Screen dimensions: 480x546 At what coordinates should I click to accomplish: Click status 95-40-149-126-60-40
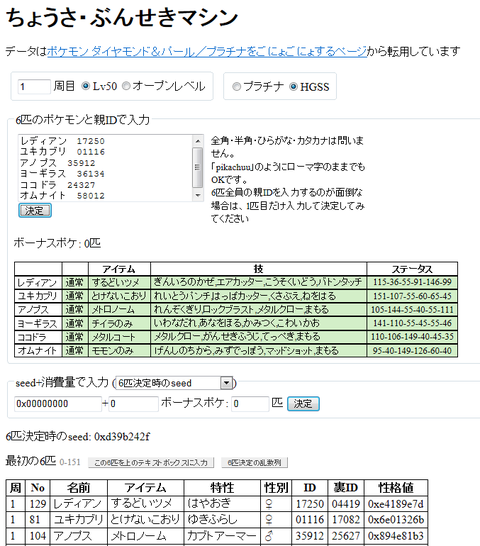click(412, 350)
